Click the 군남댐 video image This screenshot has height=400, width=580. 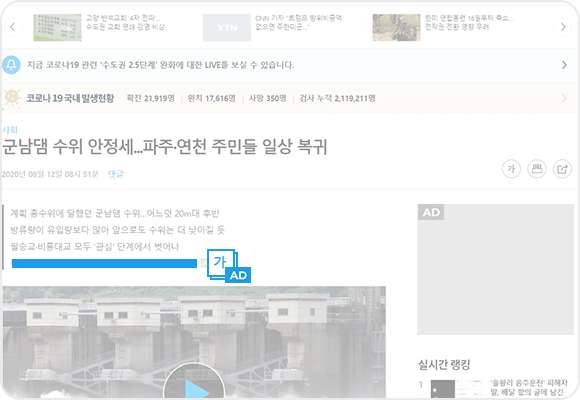pyautogui.click(x=194, y=342)
